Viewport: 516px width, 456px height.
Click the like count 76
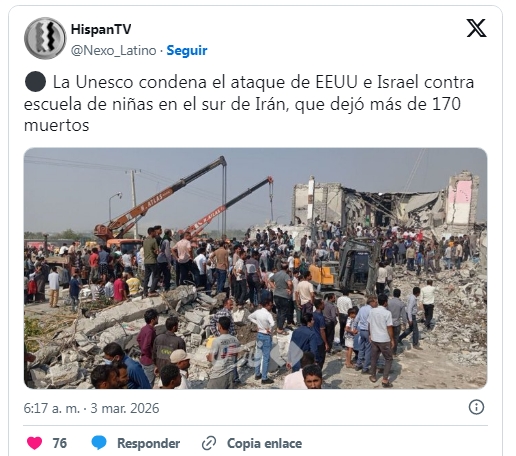tap(60, 443)
